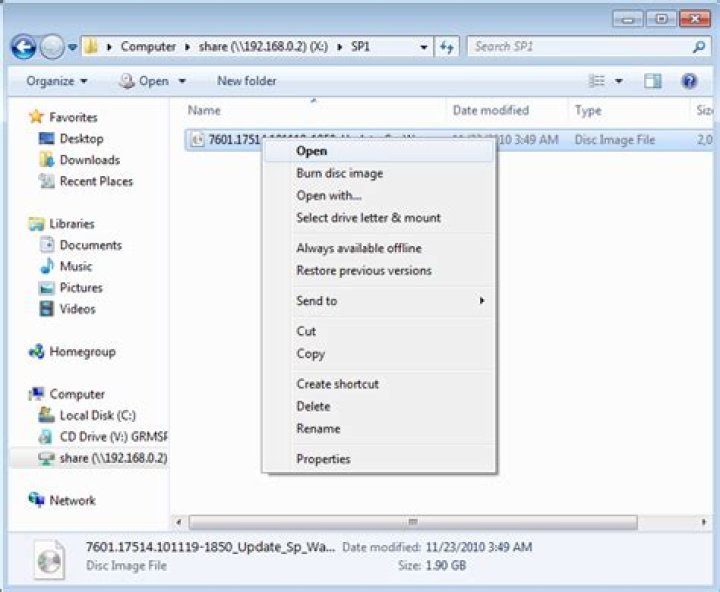Sort by Date modified column header
The image size is (720, 592).
[490, 110]
